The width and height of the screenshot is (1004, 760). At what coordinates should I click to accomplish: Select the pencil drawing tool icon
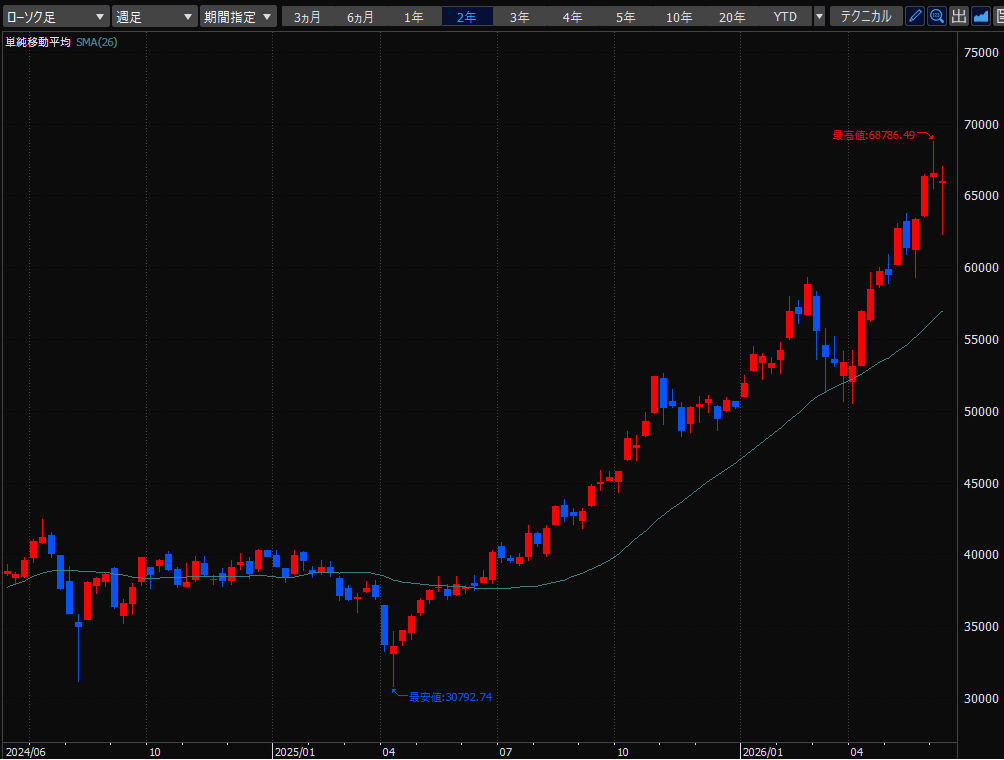915,16
